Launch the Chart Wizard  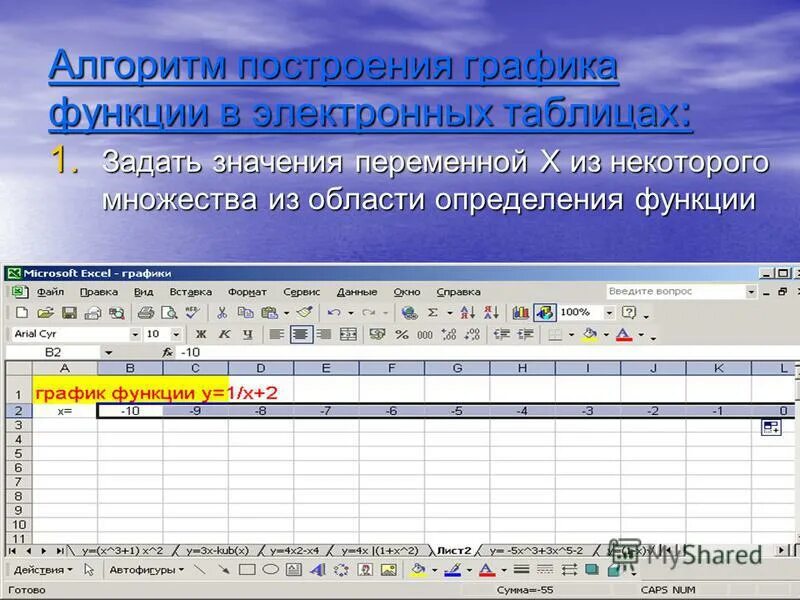[x=521, y=310]
